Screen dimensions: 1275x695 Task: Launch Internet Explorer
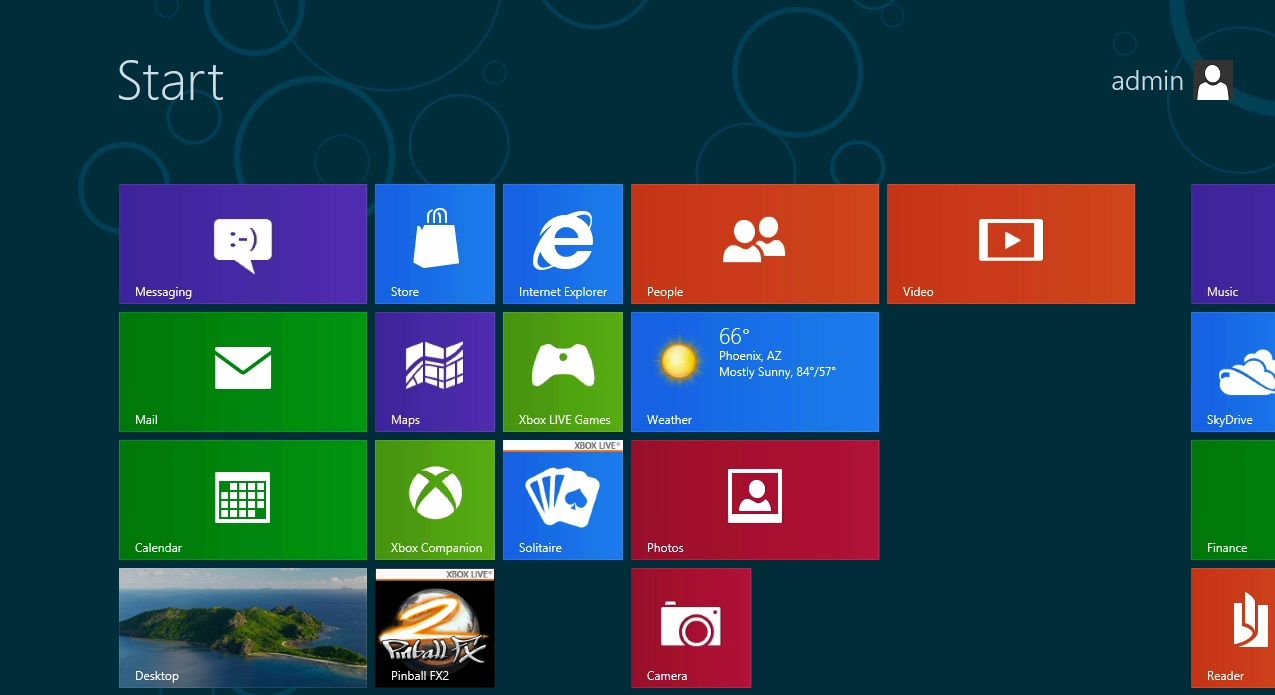[x=563, y=243]
